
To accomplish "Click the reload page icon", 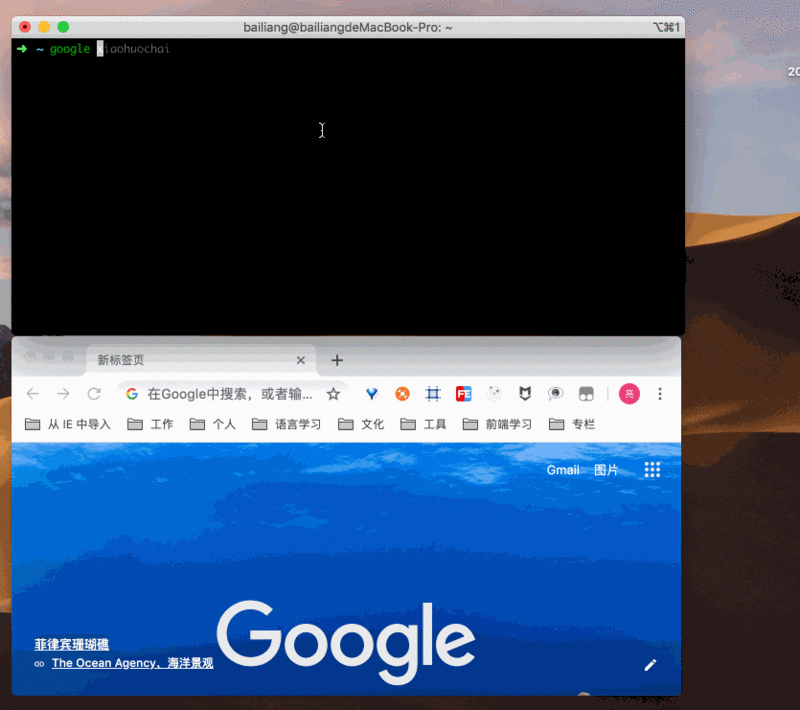I will (x=94, y=394).
